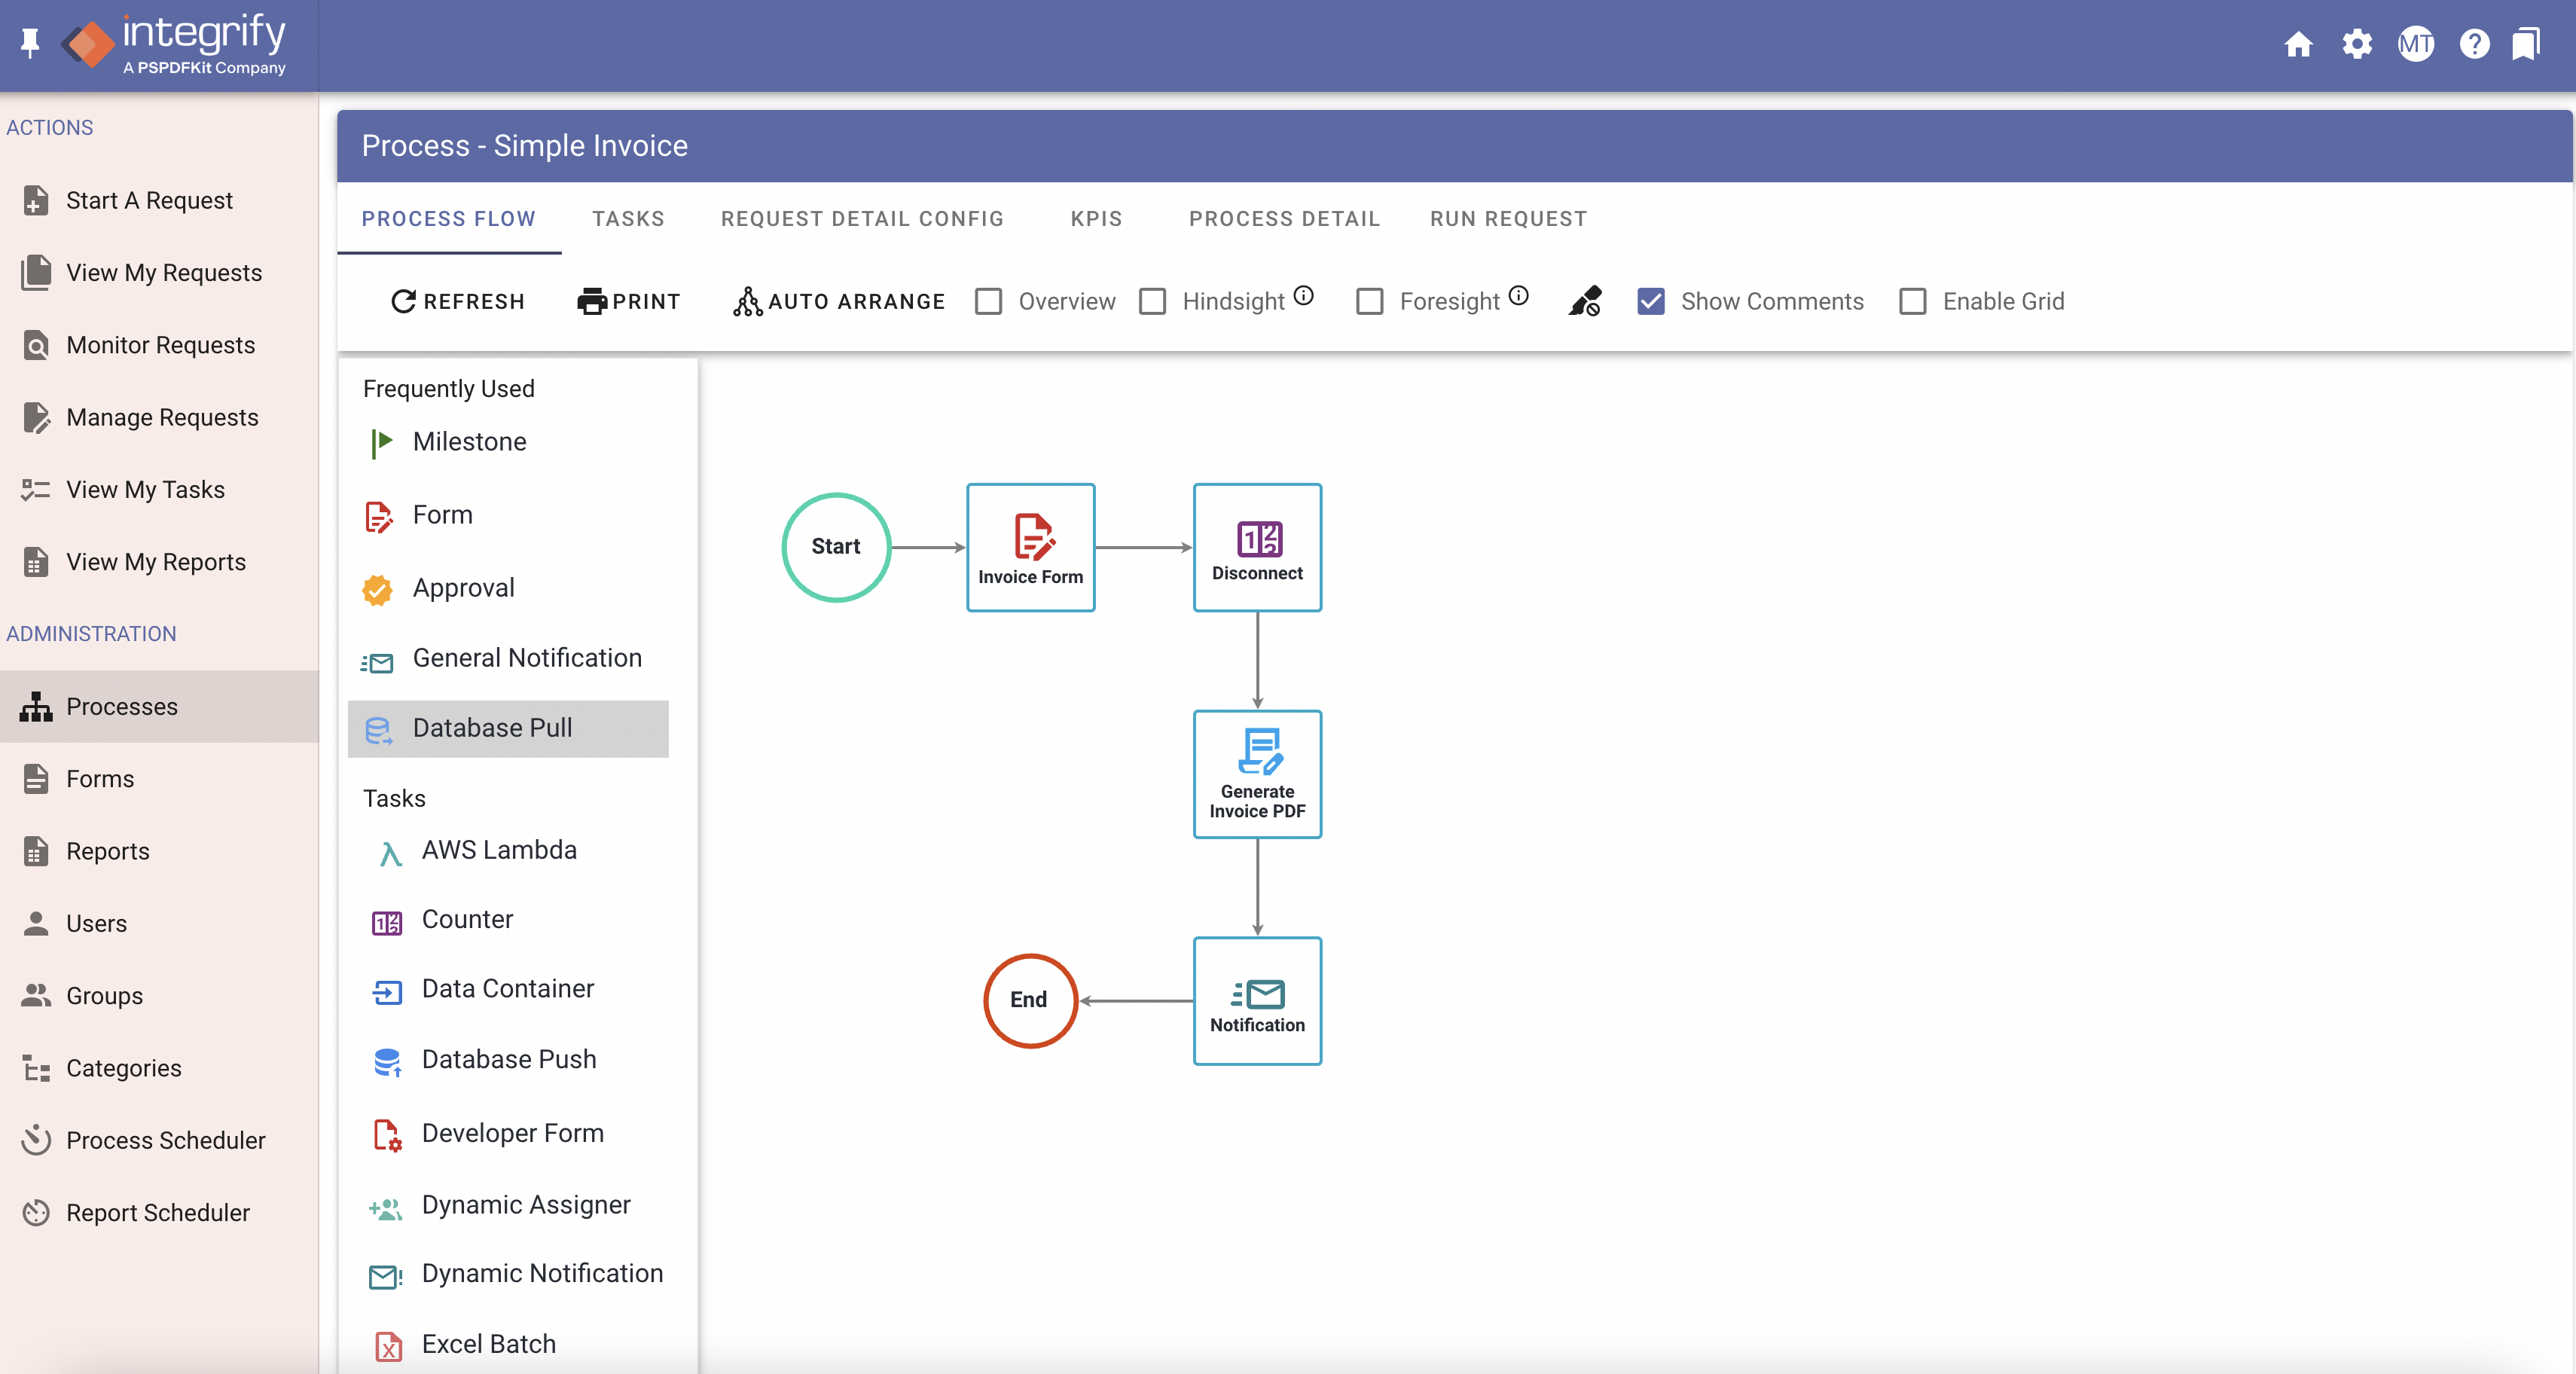This screenshot has width=2576, height=1374.
Task: Select the AWS Lambda task
Action: (x=508, y=851)
